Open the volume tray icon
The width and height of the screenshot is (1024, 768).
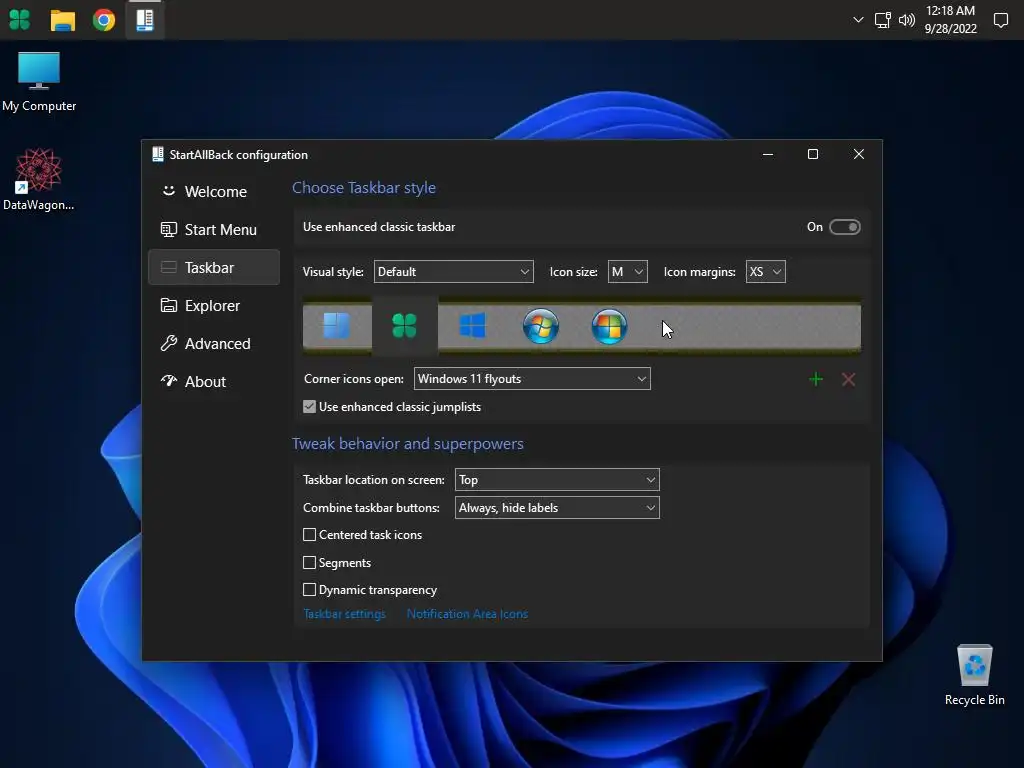point(906,20)
